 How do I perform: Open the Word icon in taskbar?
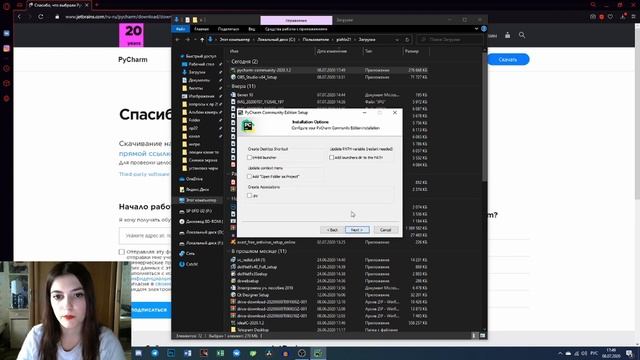(x=188, y=353)
